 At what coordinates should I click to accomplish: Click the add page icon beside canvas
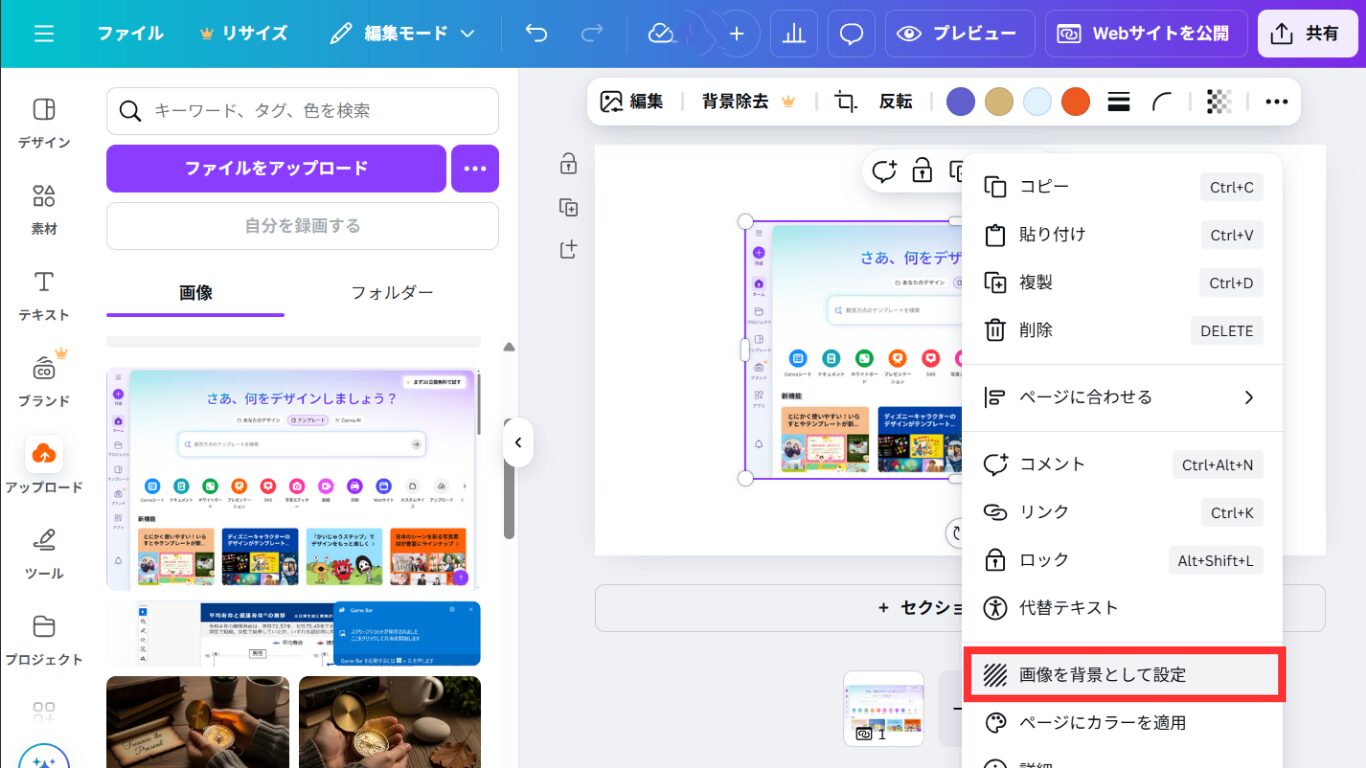[x=569, y=250]
